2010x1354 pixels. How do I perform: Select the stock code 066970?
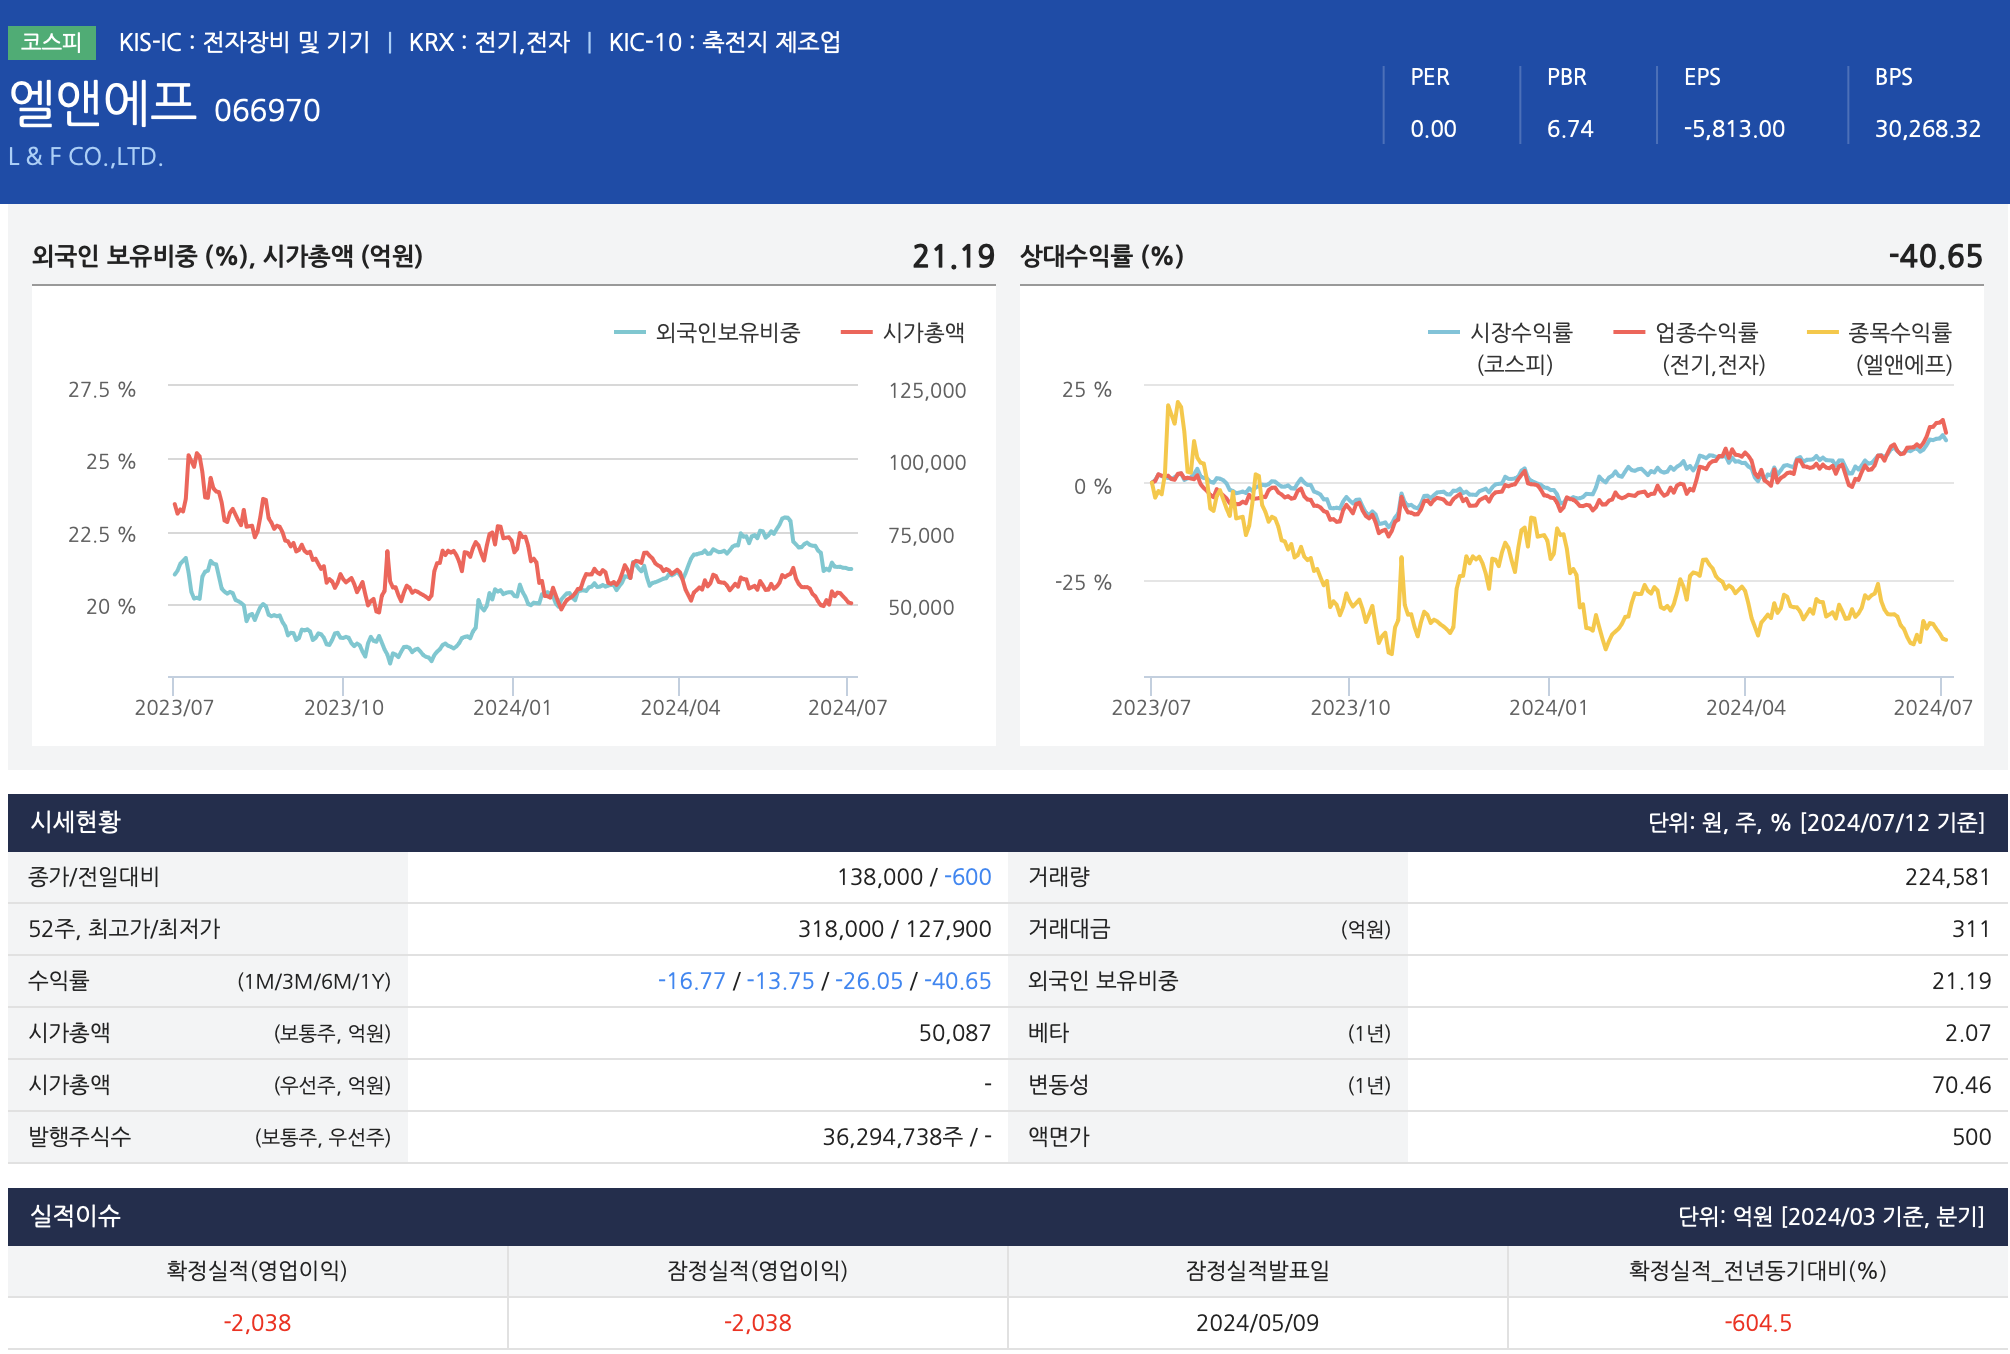267,110
